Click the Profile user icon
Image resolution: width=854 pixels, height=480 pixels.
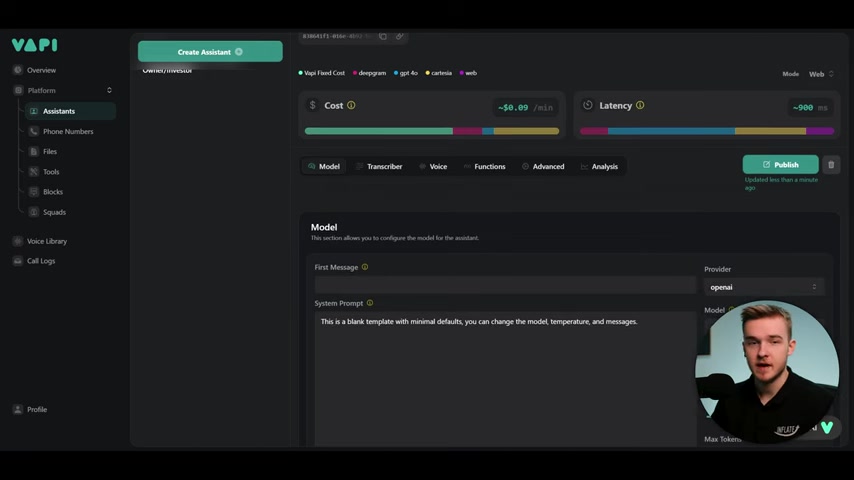coord(18,409)
